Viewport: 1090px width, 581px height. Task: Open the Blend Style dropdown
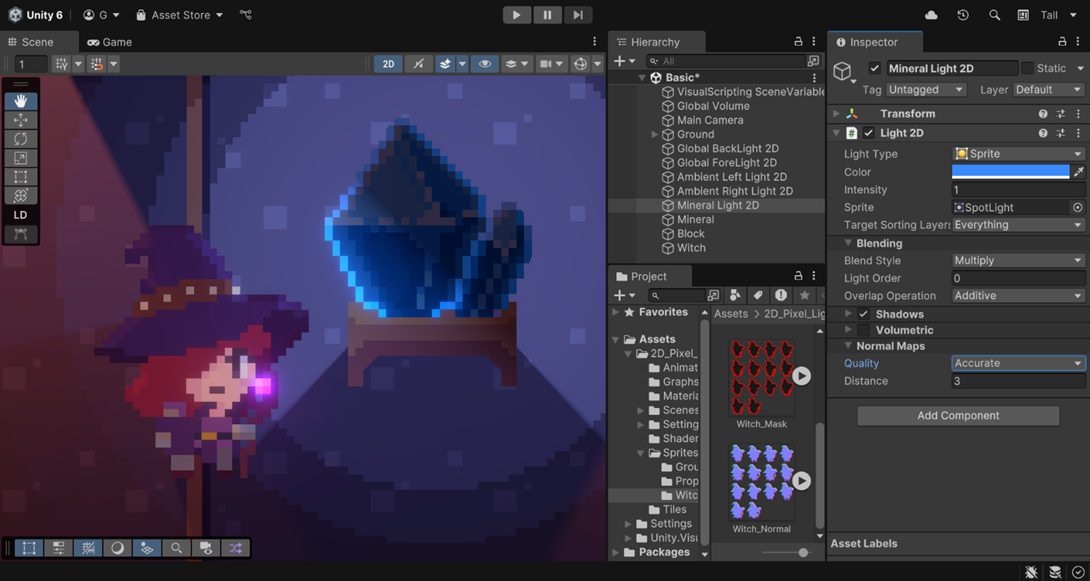pyautogui.click(x=1018, y=261)
